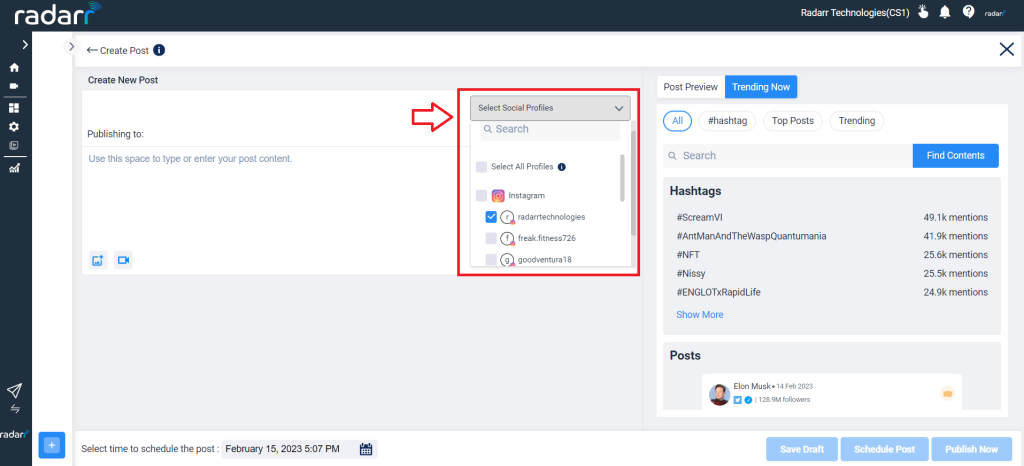Click the #NFT hashtag
This screenshot has height=466, width=1024.
(x=688, y=255)
